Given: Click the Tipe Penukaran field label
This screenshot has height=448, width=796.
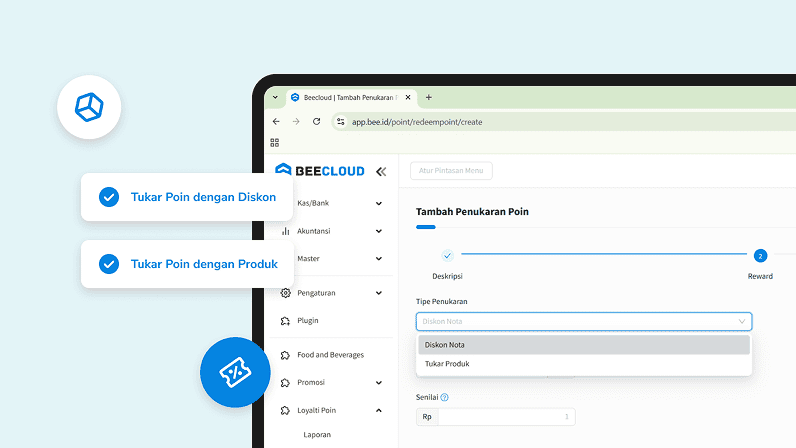Looking at the screenshot, I should pyautogui.click(x=441, y=301).
